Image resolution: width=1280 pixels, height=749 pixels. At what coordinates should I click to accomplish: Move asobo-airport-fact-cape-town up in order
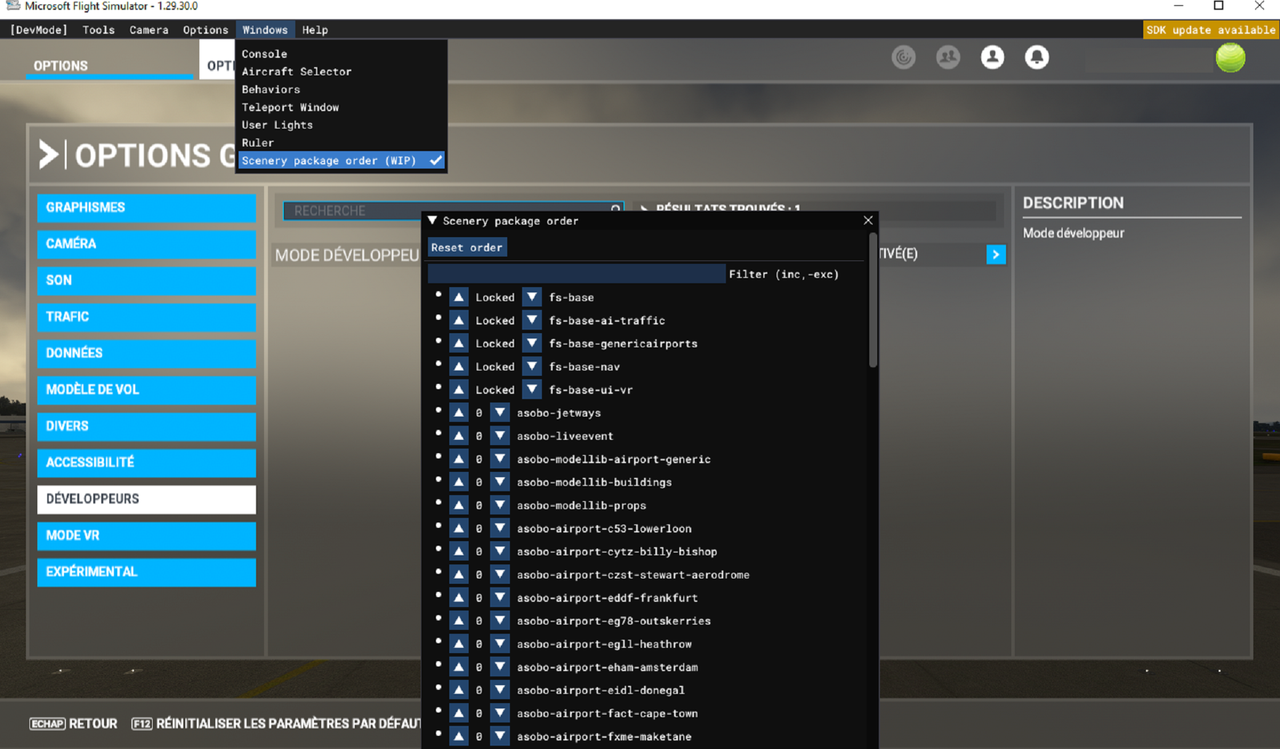click(x=458, y=713)
